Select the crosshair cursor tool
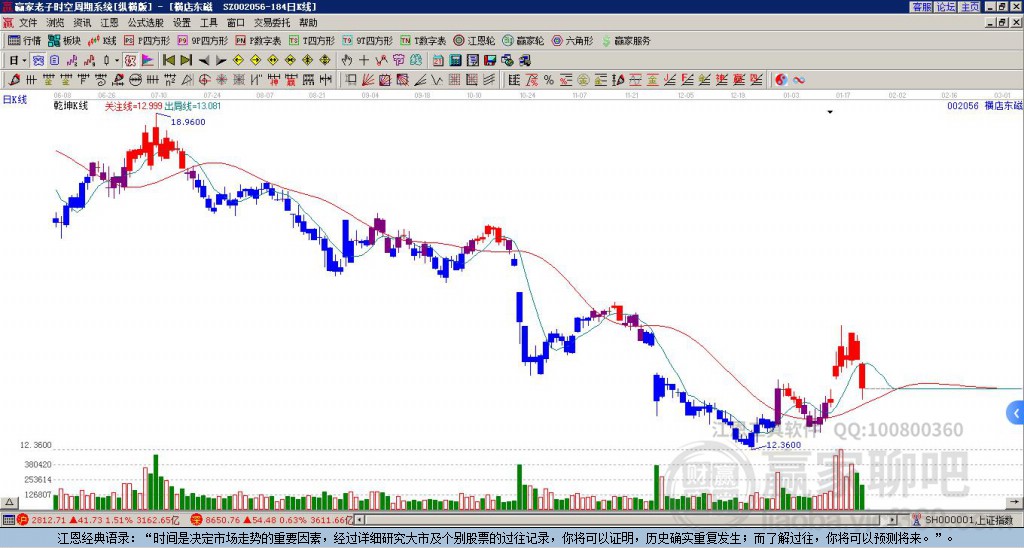Screen dimensions: 1024x548 point(364,61)
